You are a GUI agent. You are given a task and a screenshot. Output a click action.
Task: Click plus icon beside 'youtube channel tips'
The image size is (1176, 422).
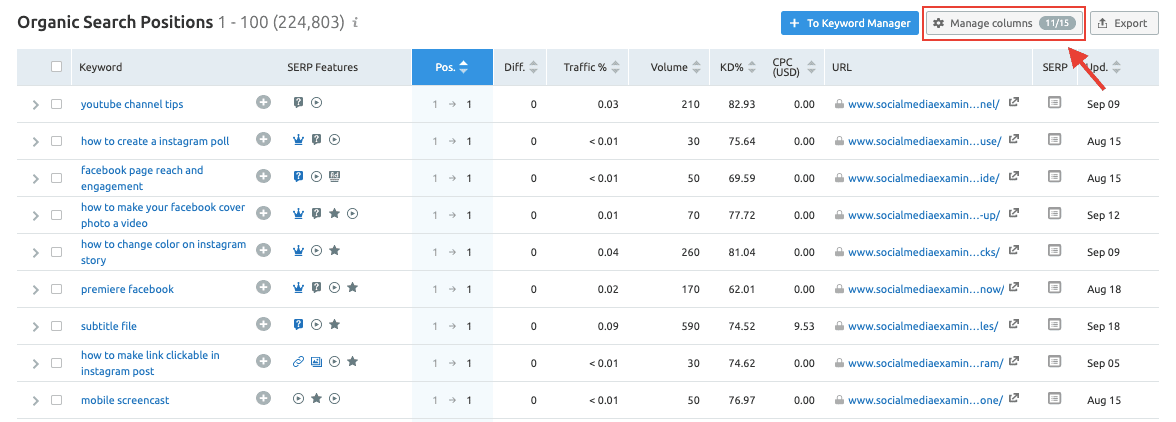[263, 103]
